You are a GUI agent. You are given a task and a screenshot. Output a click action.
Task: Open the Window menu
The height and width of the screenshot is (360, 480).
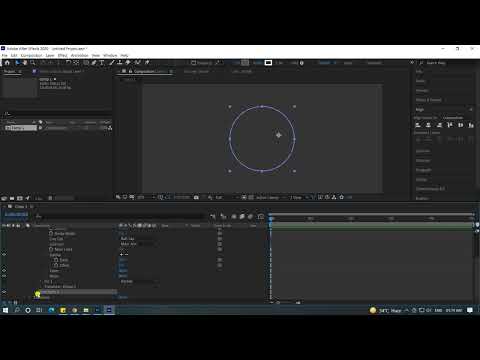(x=110, y=55)
